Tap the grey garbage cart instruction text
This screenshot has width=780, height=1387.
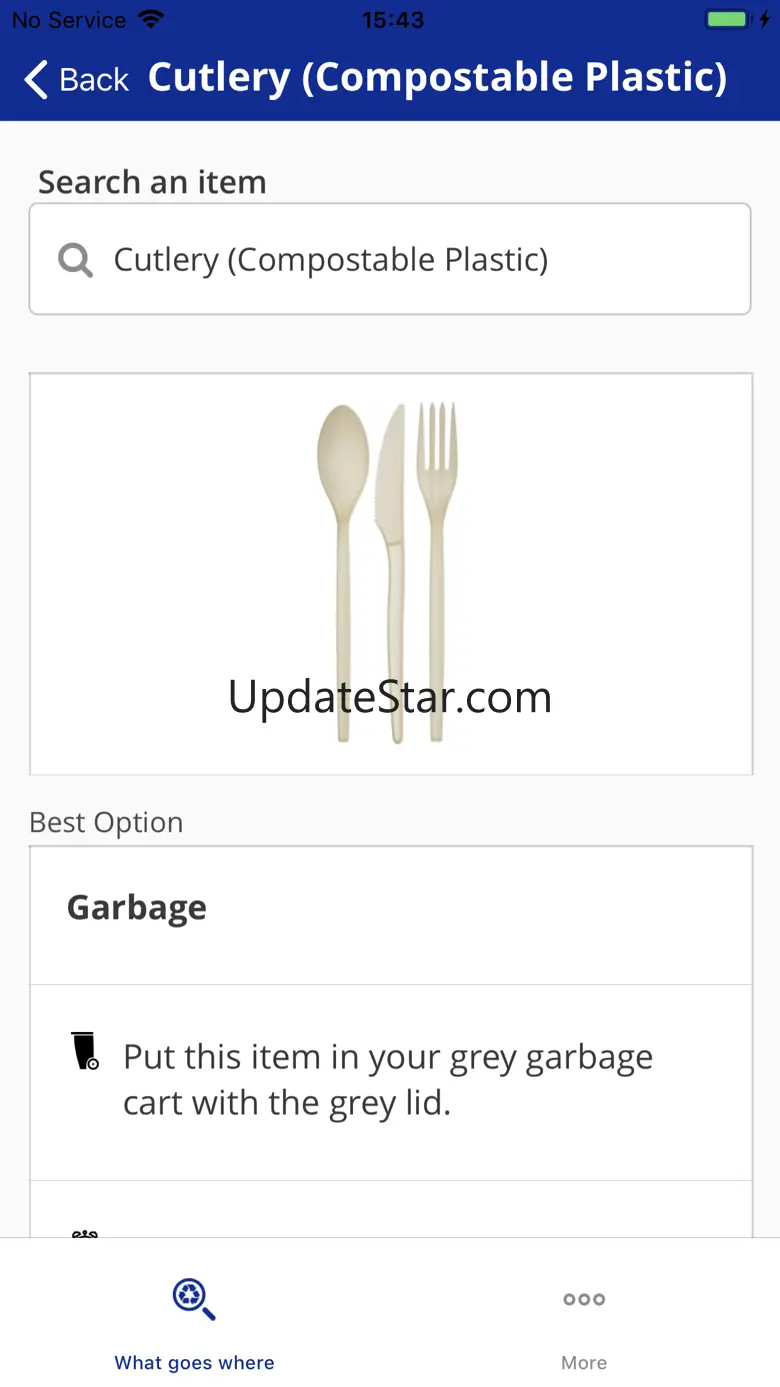pos(388,1080)
